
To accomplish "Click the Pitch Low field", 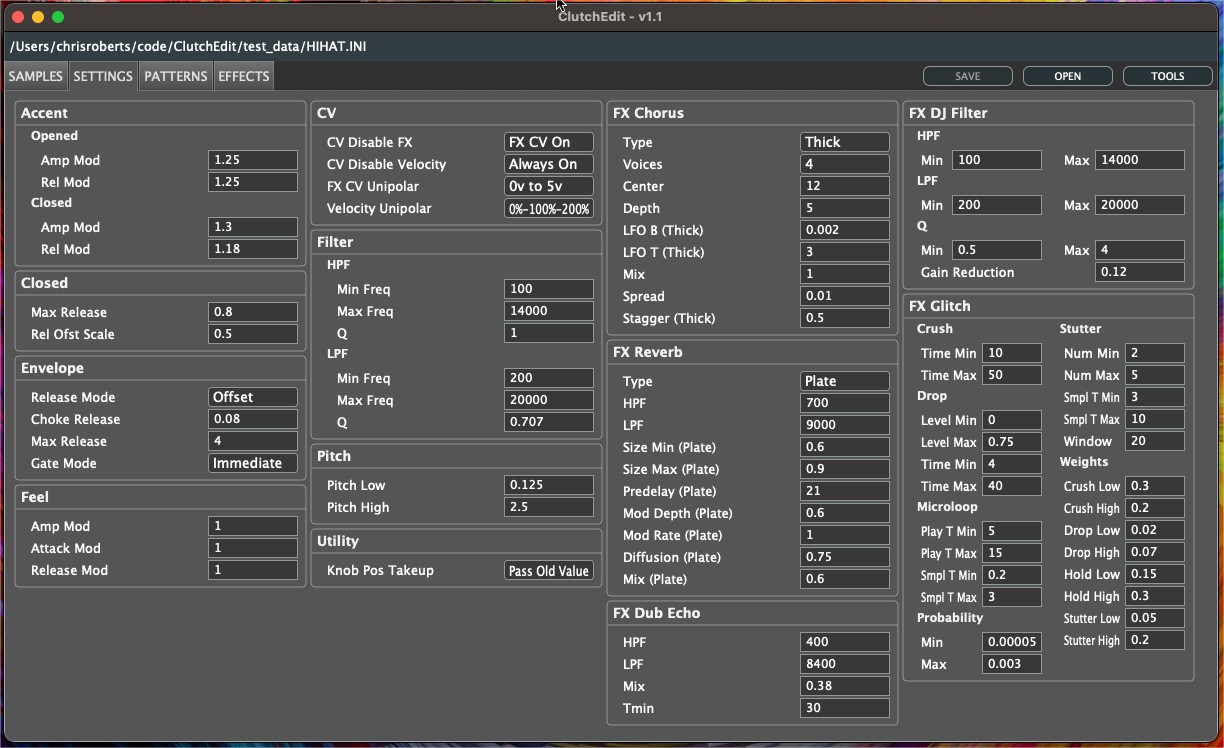I will pos(549,485).
